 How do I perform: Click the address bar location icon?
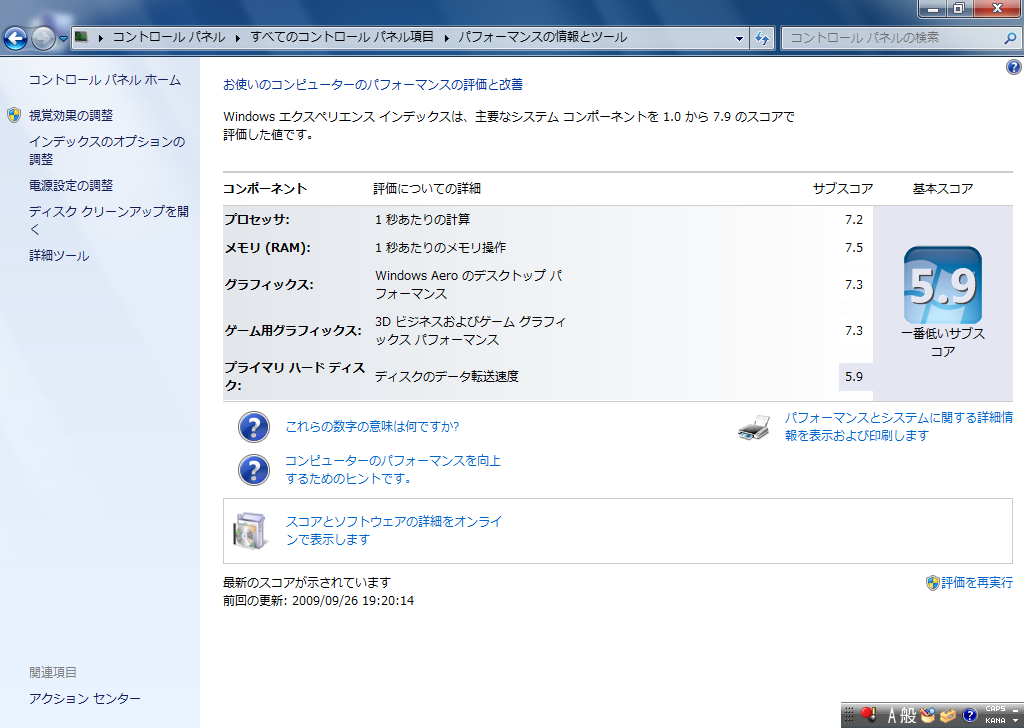pos(82,37)
